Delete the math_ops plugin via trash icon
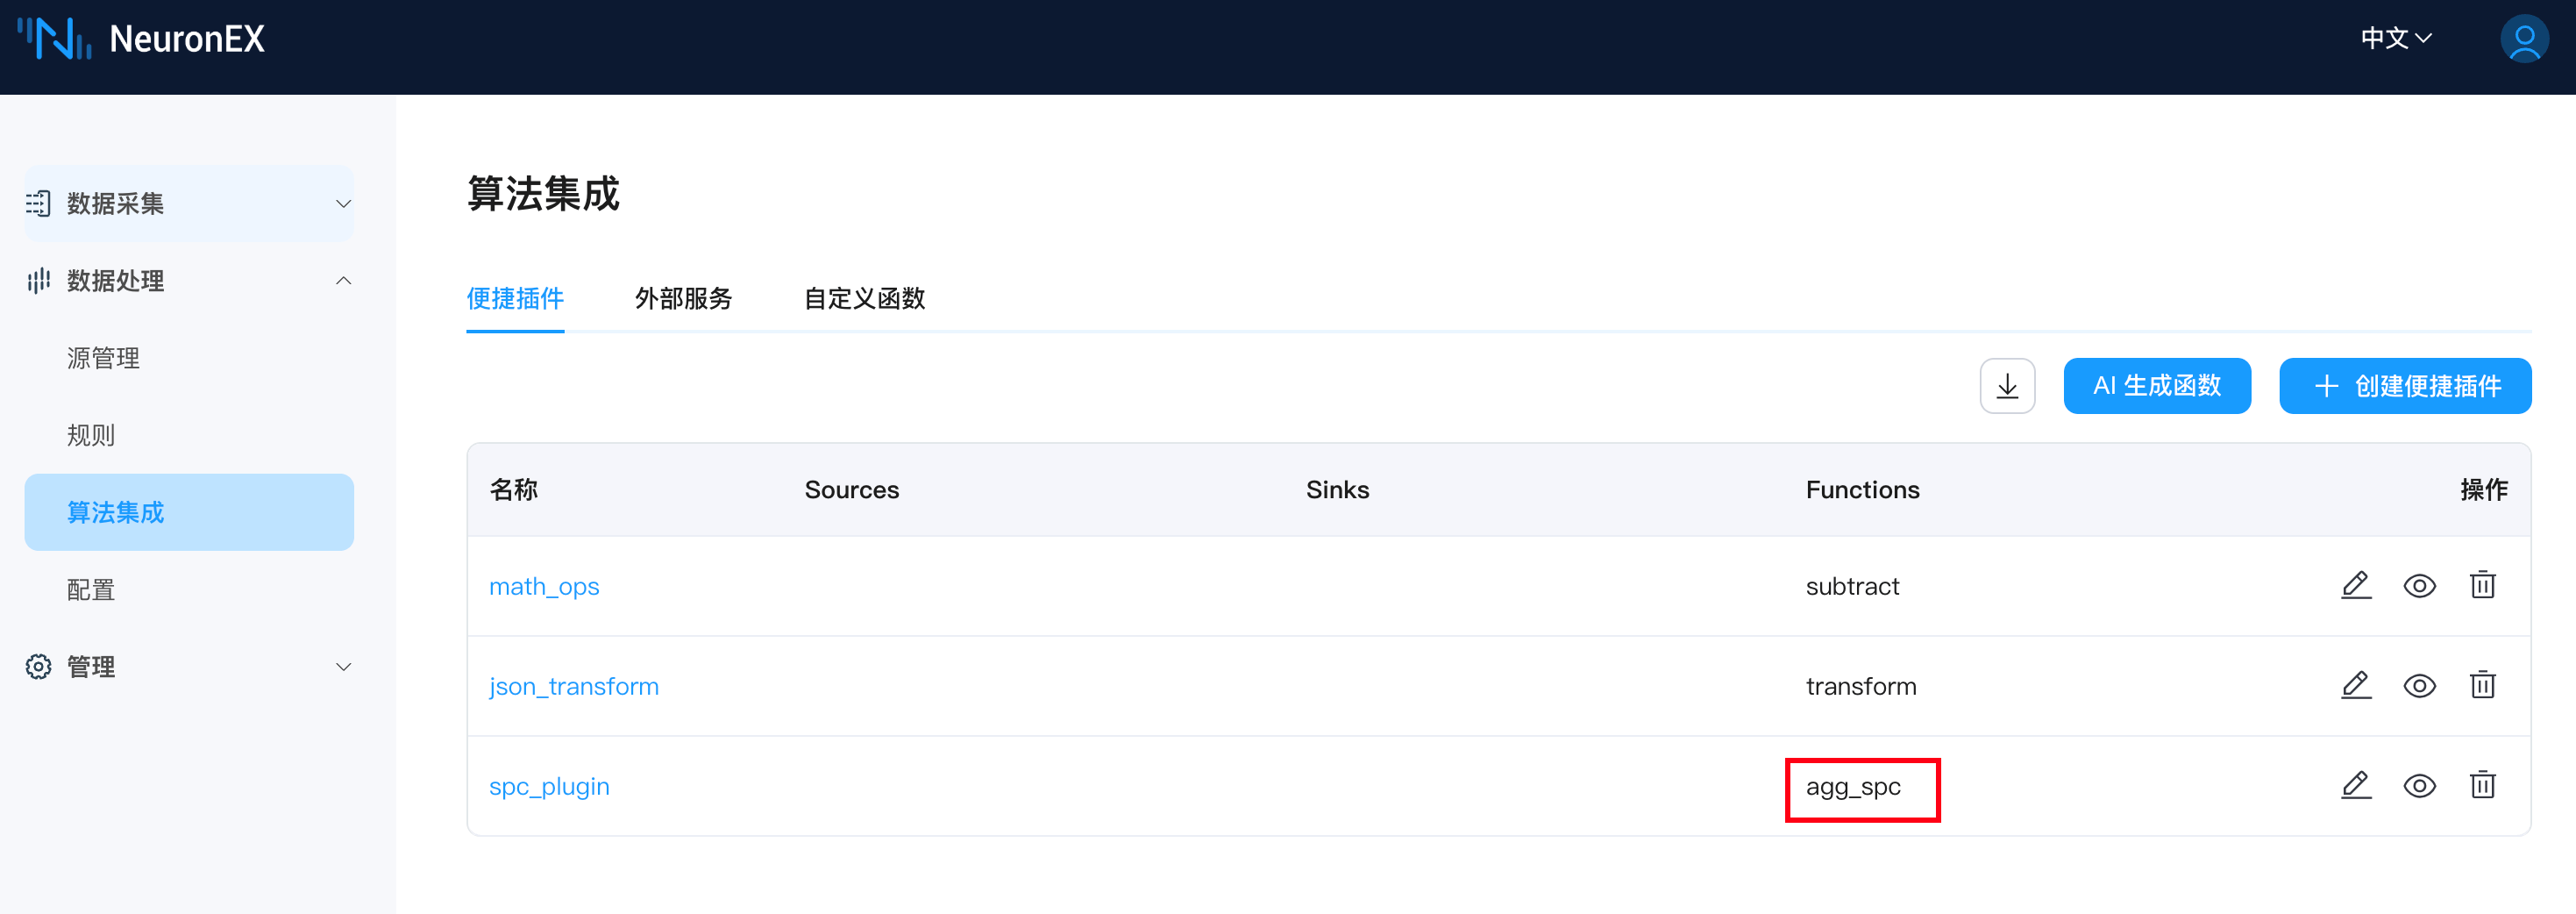The width and height of the screenshot is (2576, 914). tap(2482, 585)
